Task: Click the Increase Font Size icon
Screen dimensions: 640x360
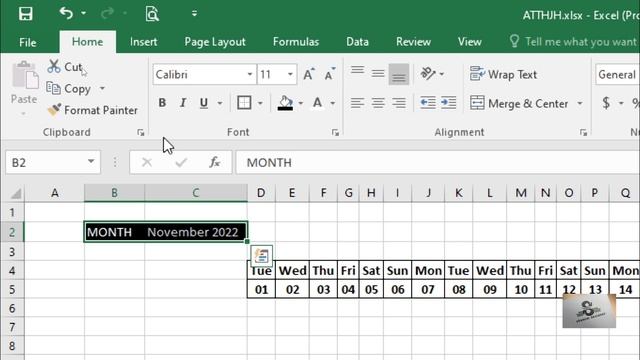Action: [309, 74]
